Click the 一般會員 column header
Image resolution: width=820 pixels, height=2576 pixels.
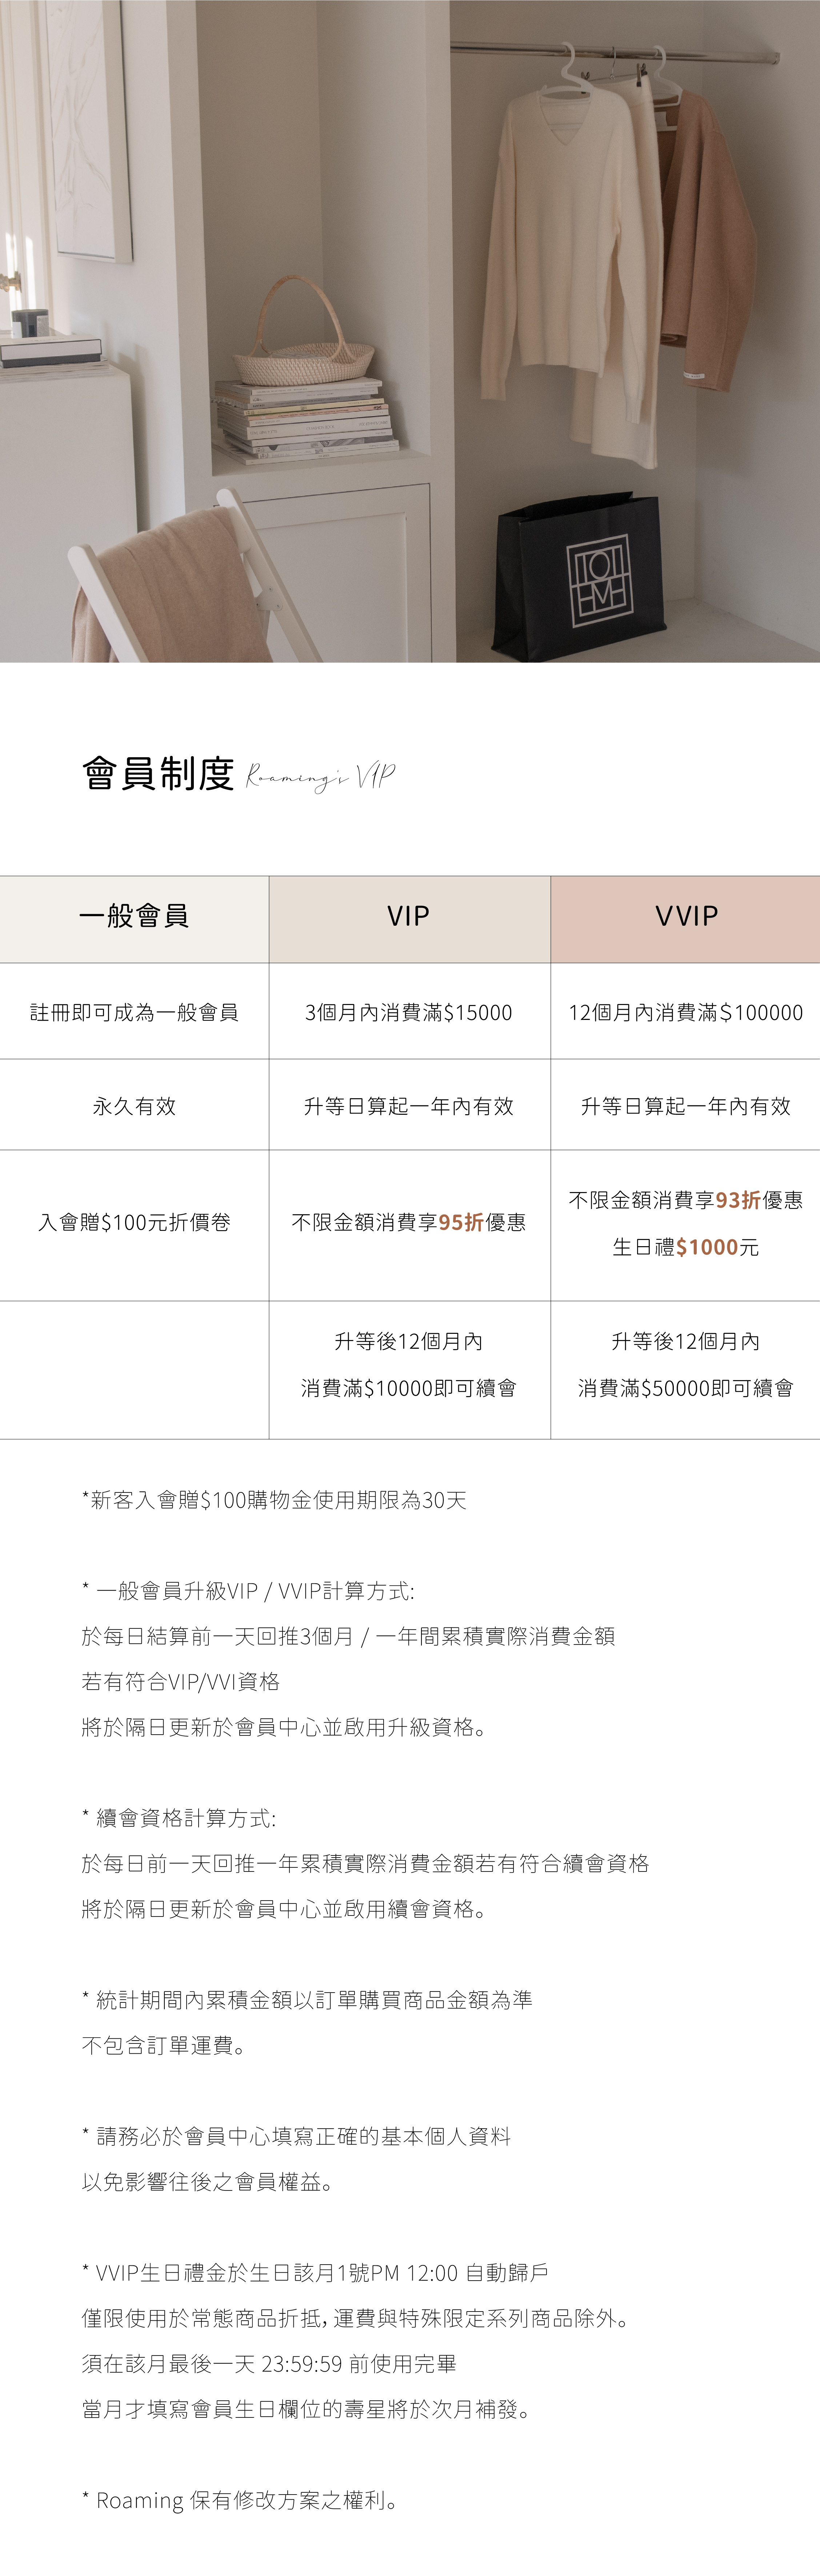click(134, 916)
